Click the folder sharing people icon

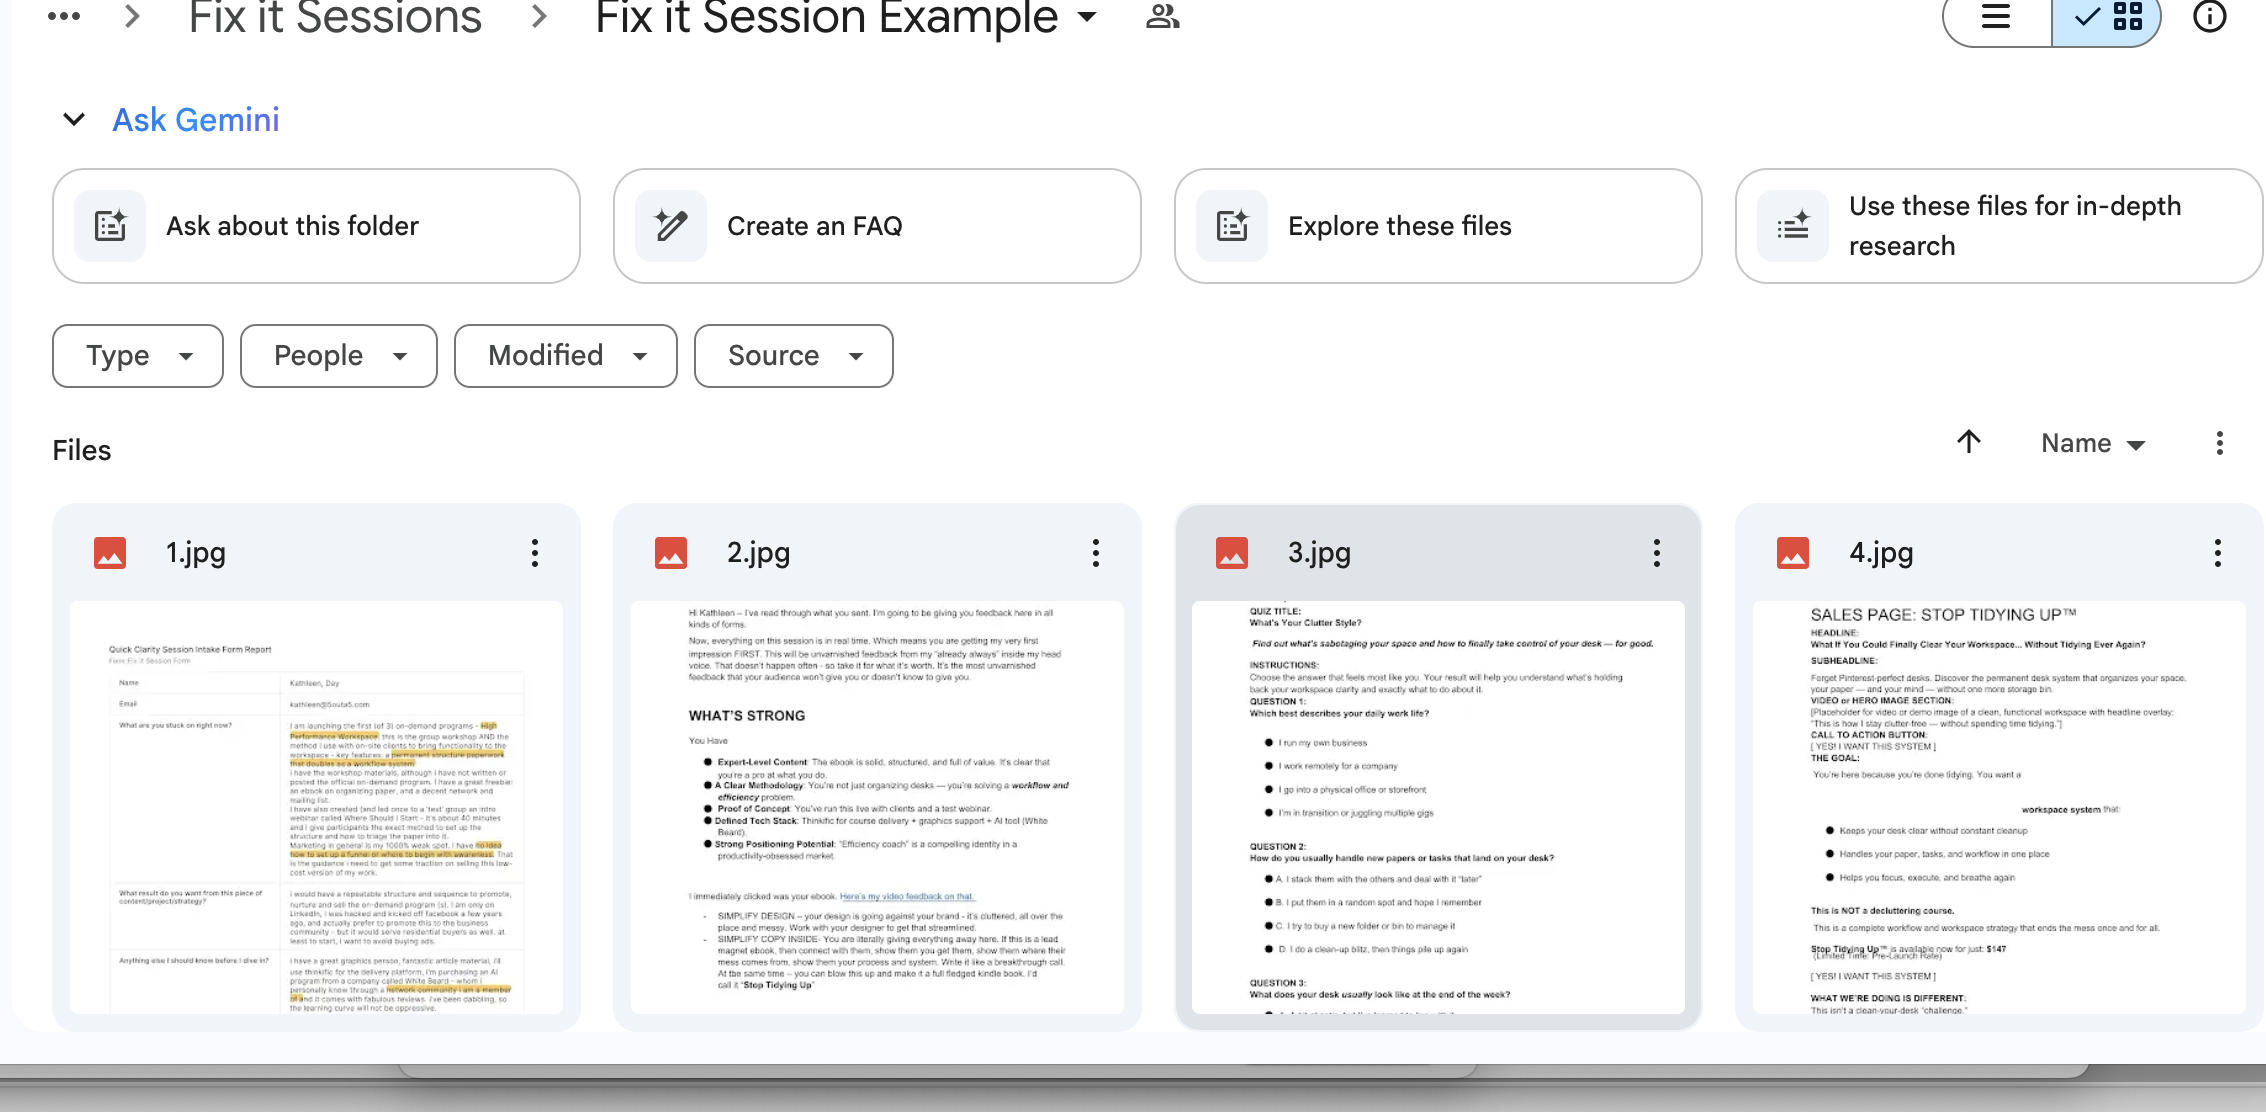[1162, 17]
